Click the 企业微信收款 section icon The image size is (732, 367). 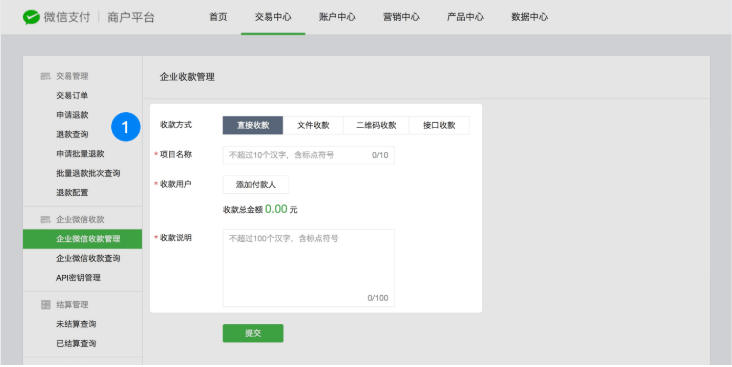pyautogui.click(x=45, y=219)
